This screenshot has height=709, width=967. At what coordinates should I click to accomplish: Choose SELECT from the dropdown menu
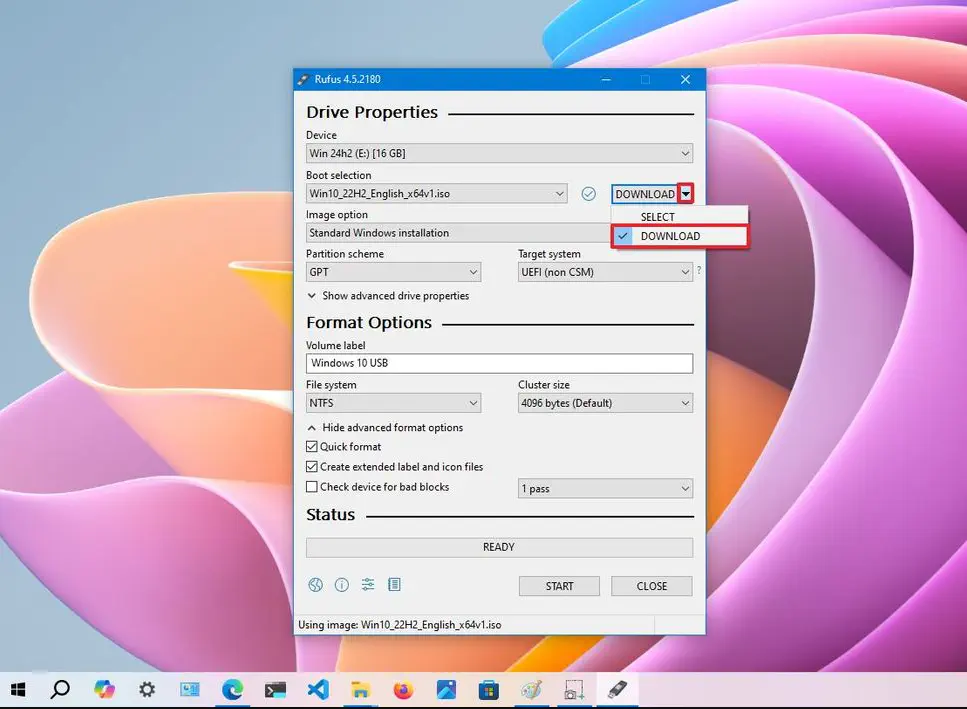(x=658, y=217)
